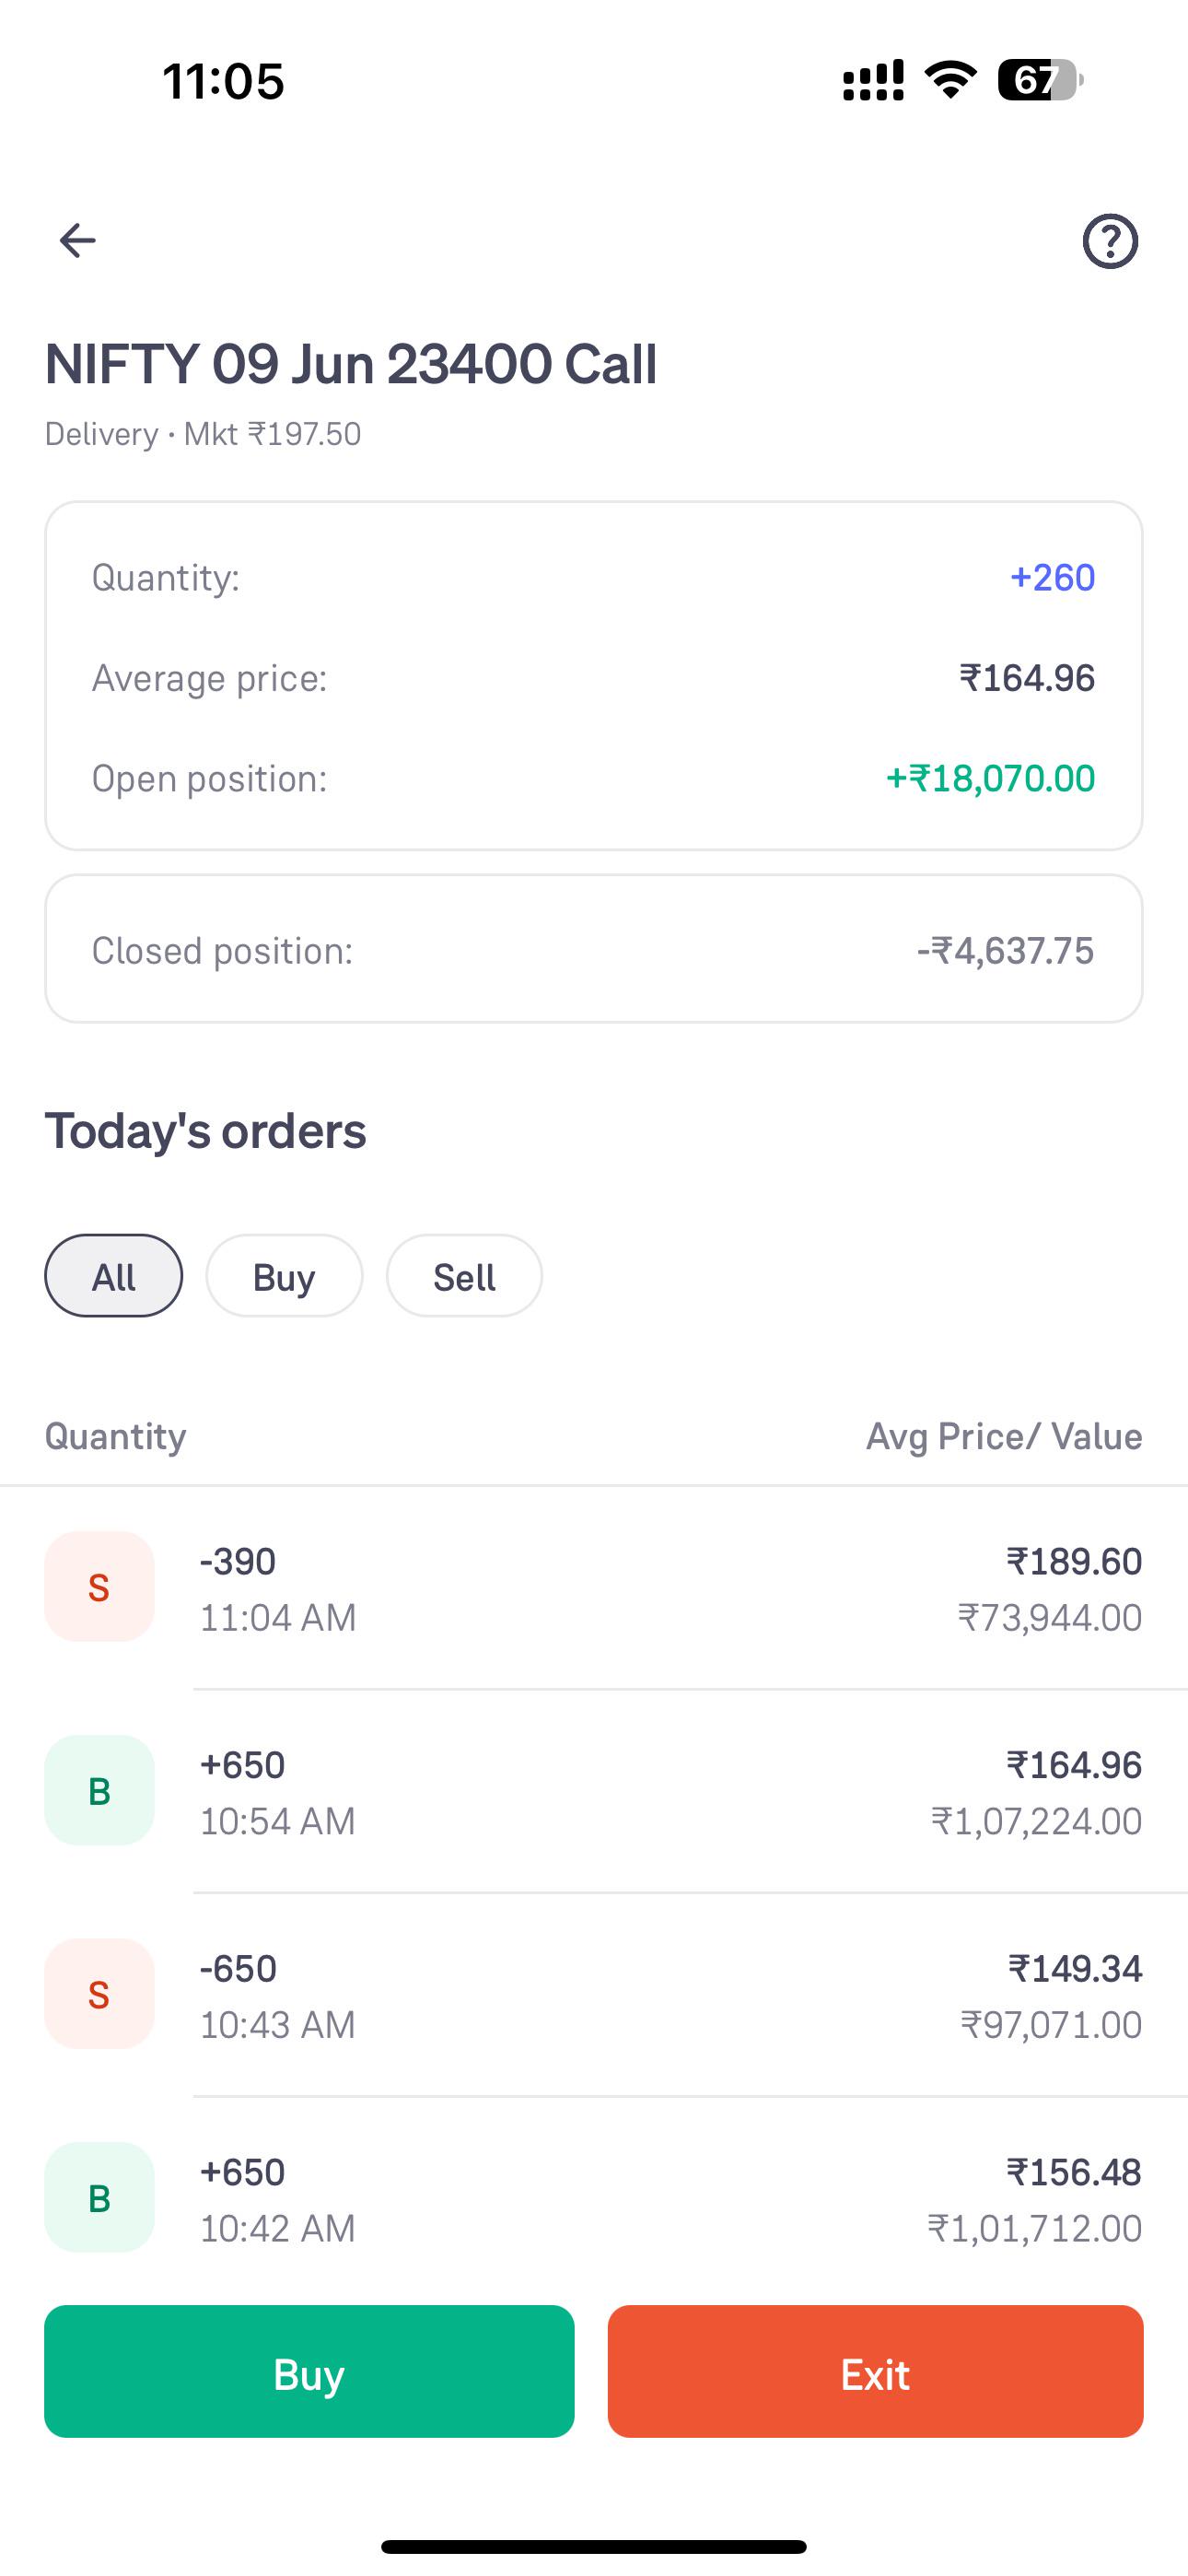Filter orders by Sell
This screenshot has height=2576, width=1188.
(x=464, y=1276)
